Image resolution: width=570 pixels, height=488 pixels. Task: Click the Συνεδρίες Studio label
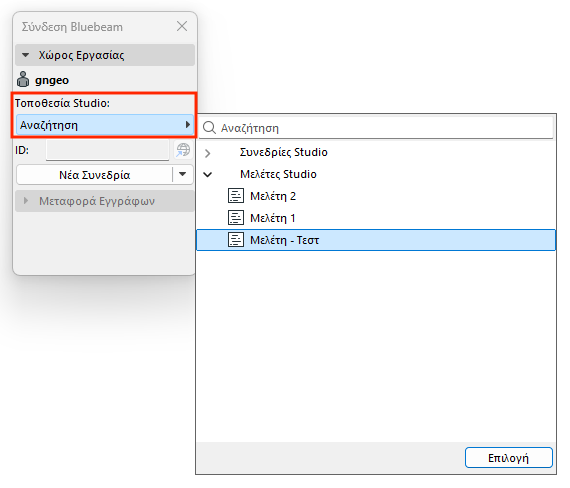(284, 152)
